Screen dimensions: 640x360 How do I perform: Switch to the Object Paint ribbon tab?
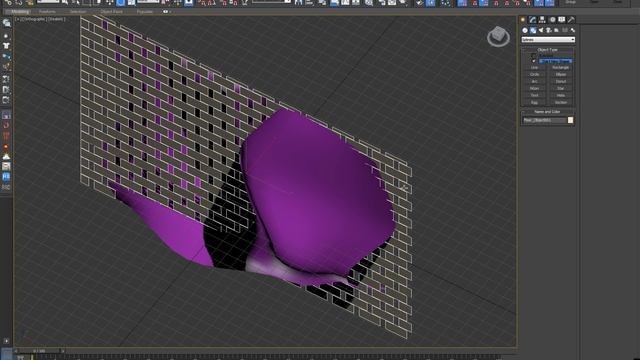111,11
